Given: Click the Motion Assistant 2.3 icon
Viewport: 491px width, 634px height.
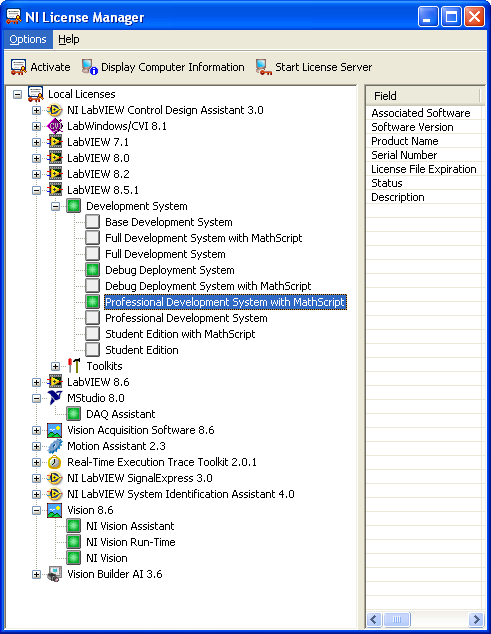Looking at the screenshot, I should click(x=55, y=446).
